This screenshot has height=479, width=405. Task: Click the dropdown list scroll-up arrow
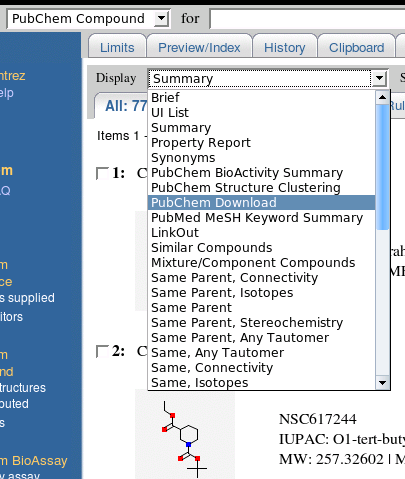(x=382, y=97)
